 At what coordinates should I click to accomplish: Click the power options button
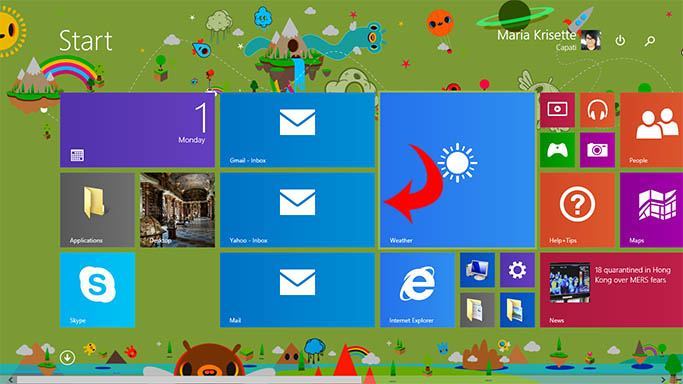click(620, 40)
